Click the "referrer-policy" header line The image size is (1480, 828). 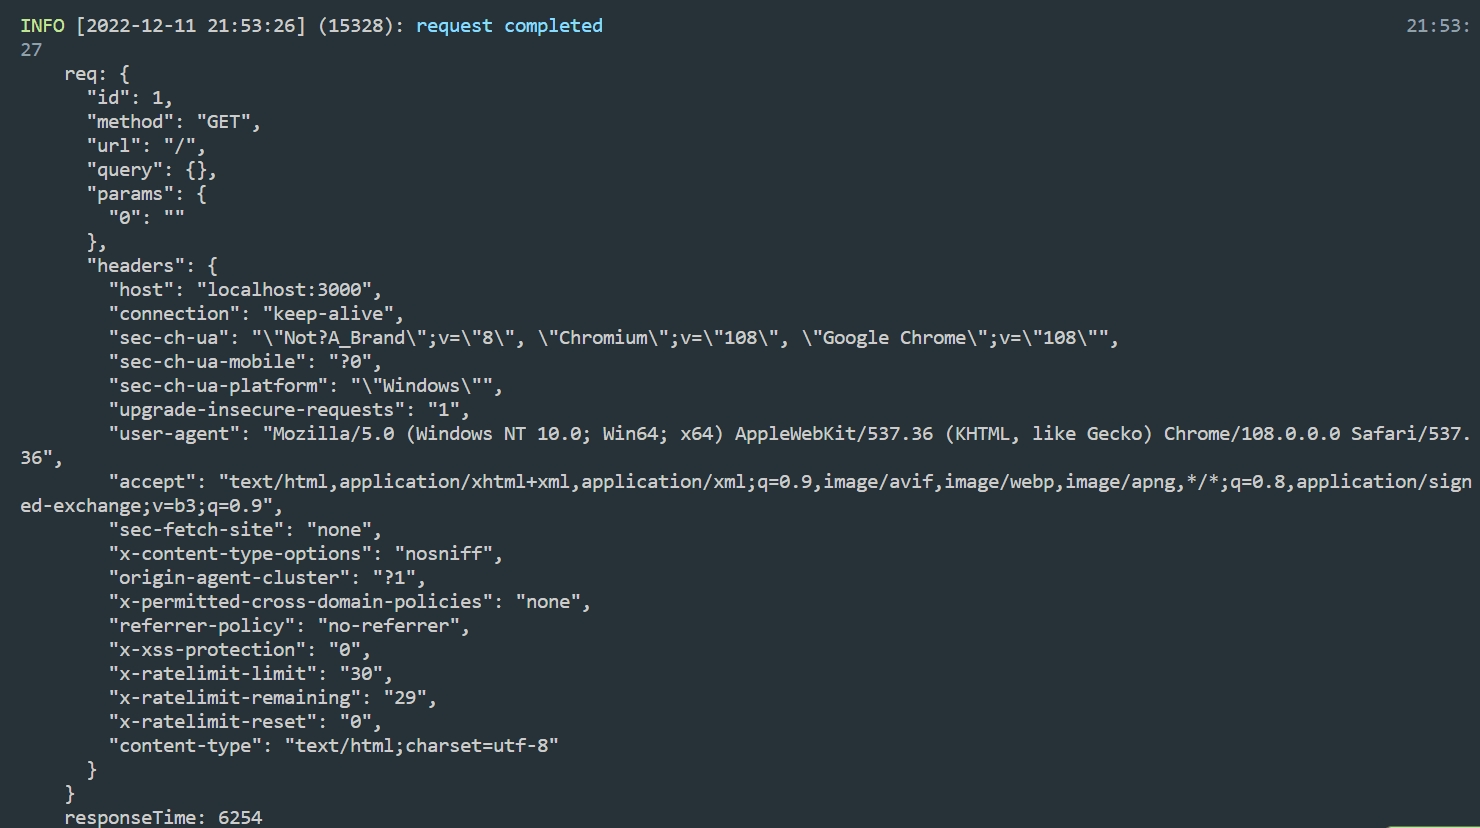[x=289, y=626]
